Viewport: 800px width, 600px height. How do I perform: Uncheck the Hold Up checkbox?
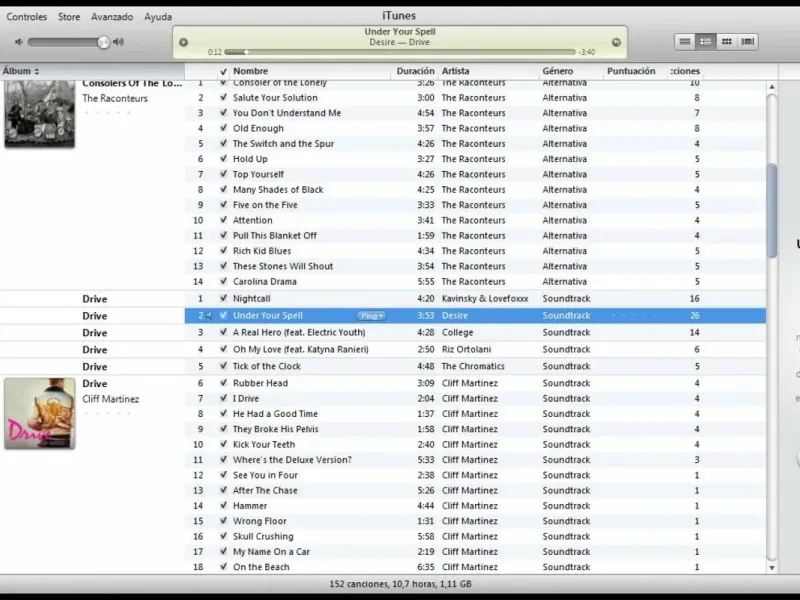(223, 159)
